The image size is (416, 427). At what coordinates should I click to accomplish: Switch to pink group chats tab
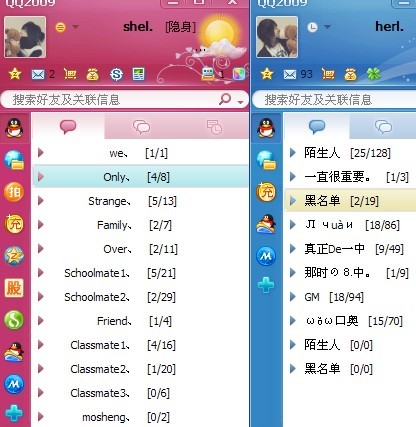click(x=142, y=127)
